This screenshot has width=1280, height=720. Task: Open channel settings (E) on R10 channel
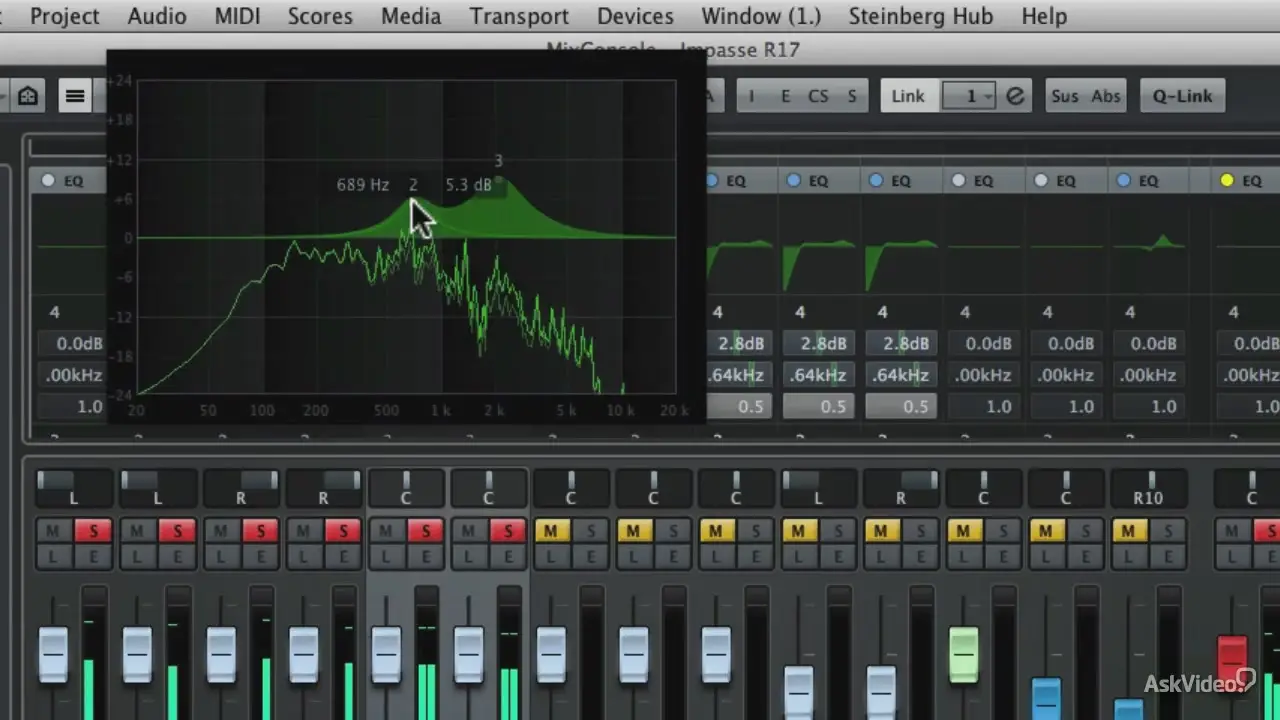(1167, 556)
